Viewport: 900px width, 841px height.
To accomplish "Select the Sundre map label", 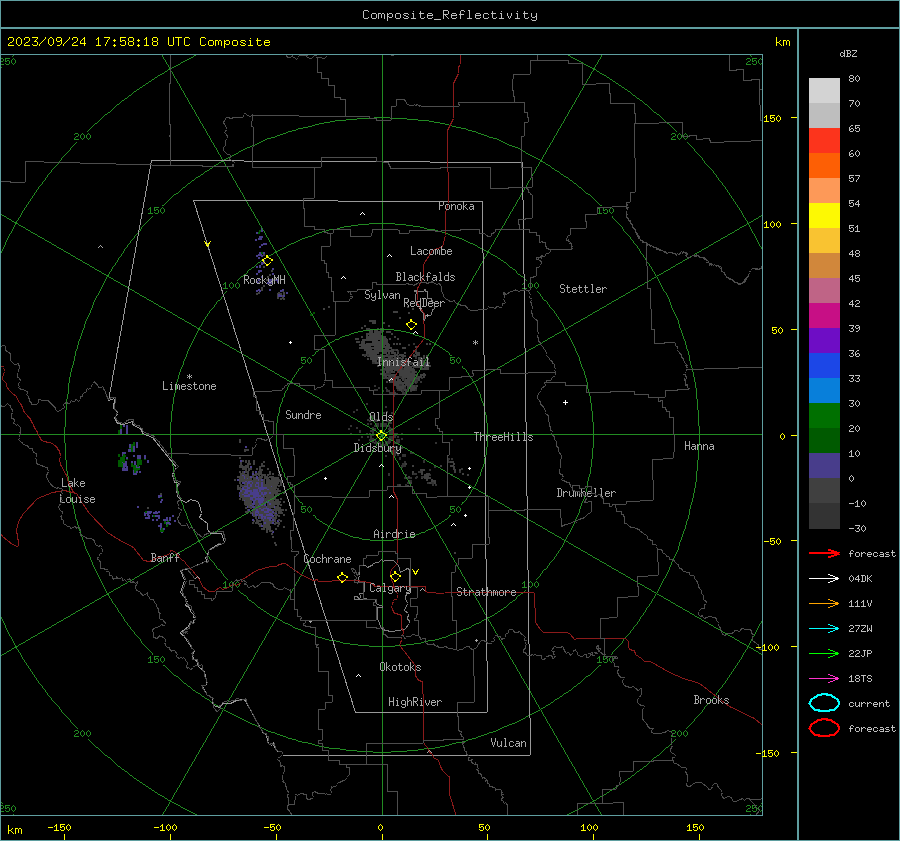I will [x=303, y=414].
